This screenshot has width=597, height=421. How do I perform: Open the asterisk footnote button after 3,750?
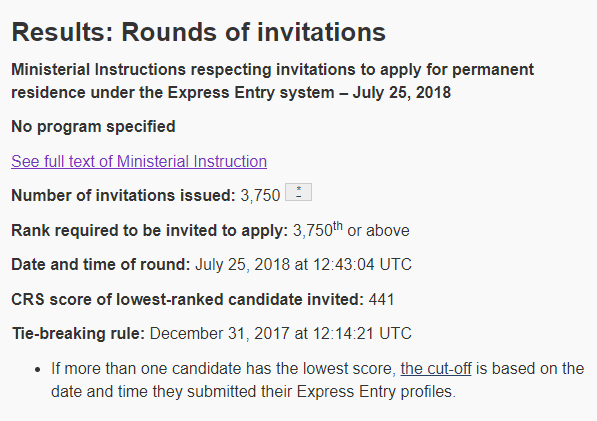pos(298,192)
